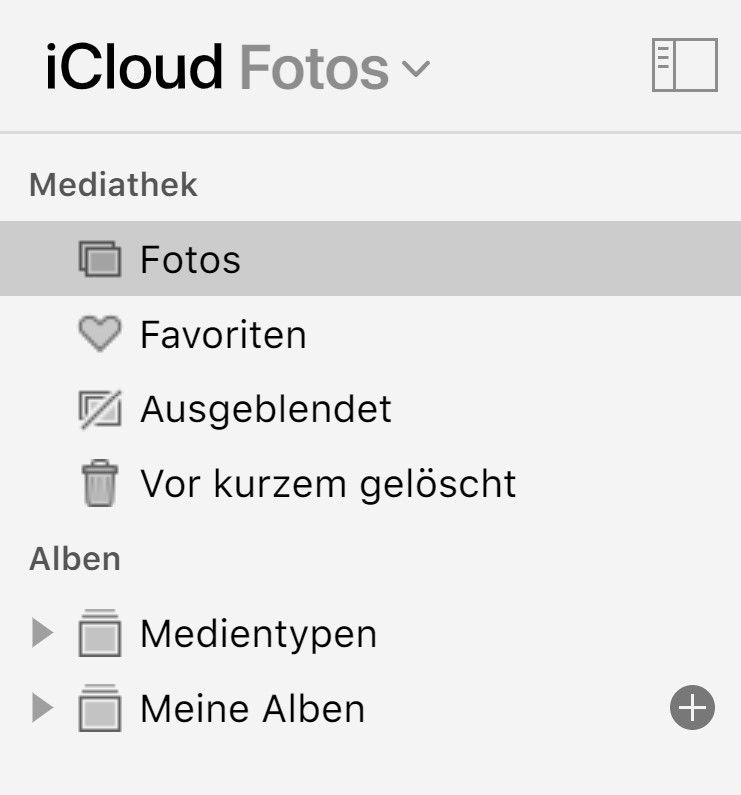Show the Ausgeblendet photos
741x795 pixels.
(266, 409)
